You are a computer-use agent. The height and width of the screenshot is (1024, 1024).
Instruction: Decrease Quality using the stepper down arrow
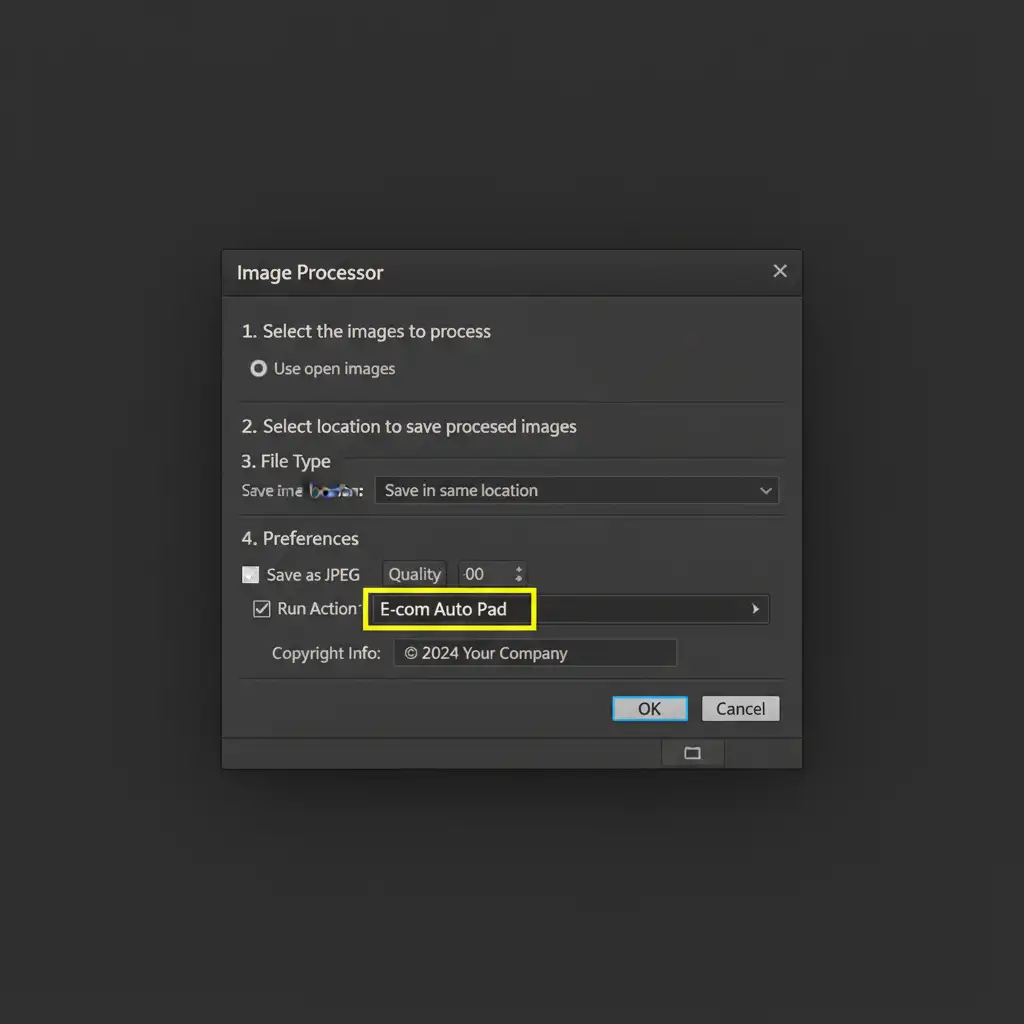518,579
